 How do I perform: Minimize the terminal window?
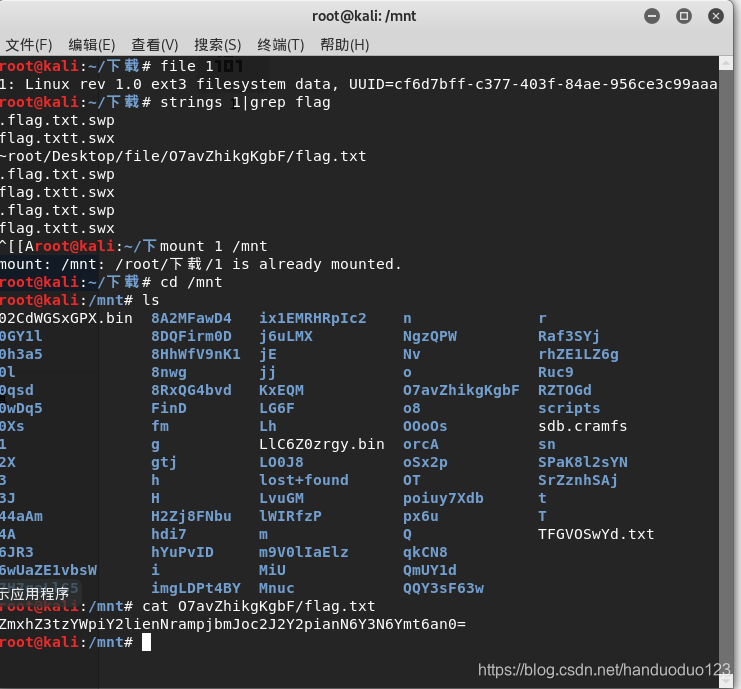click(x=652, y=16)
